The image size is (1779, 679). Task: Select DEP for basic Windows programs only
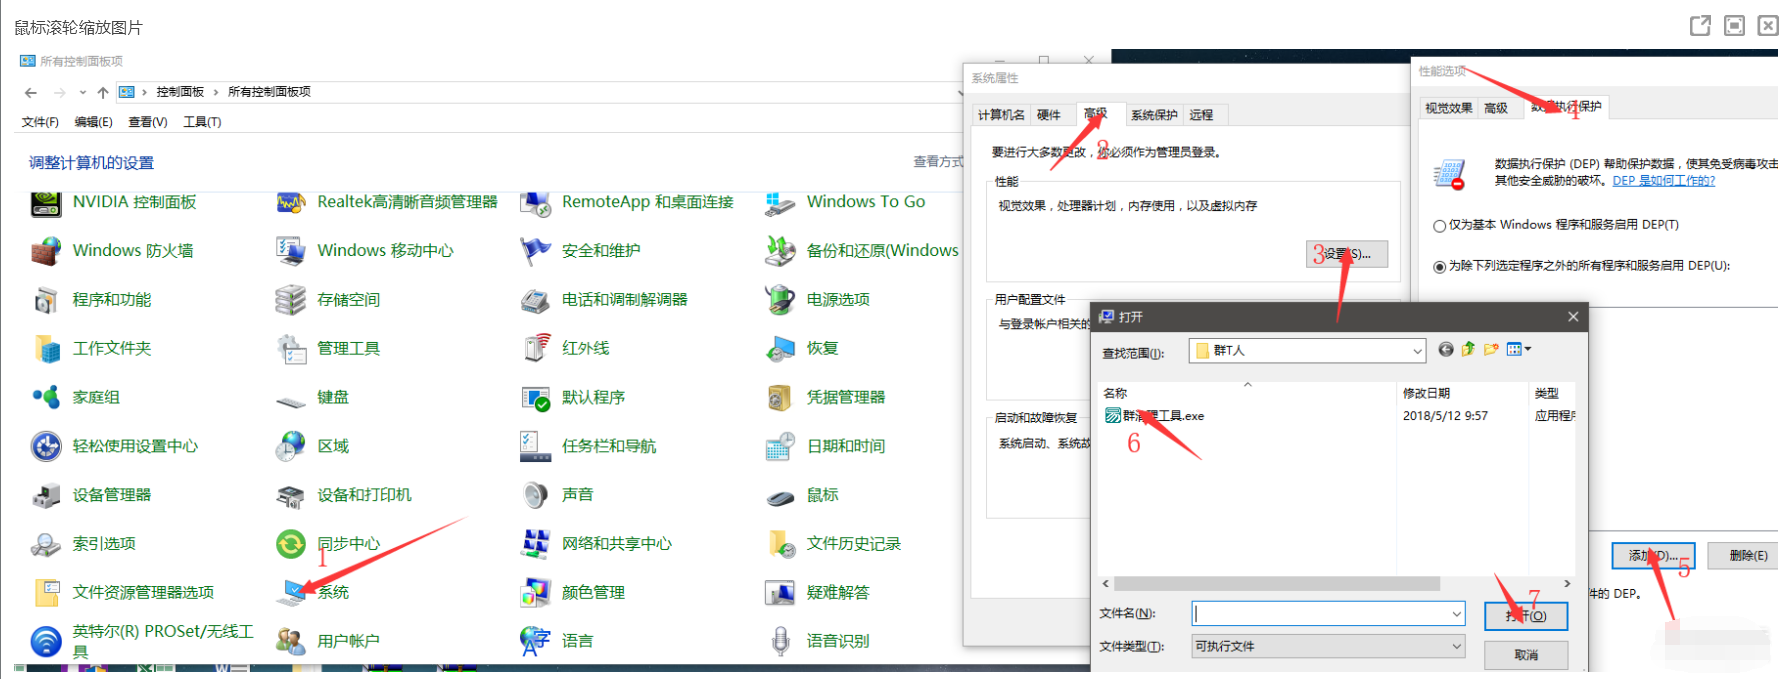coord(1440,226)
